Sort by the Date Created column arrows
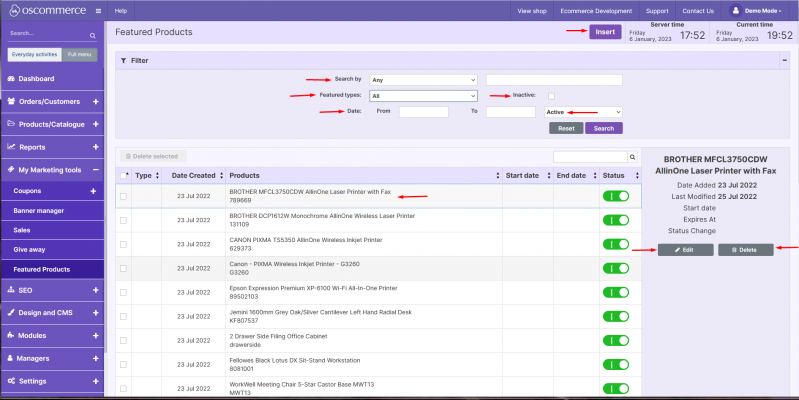This screenshot has width=799, height=400. 221,175
